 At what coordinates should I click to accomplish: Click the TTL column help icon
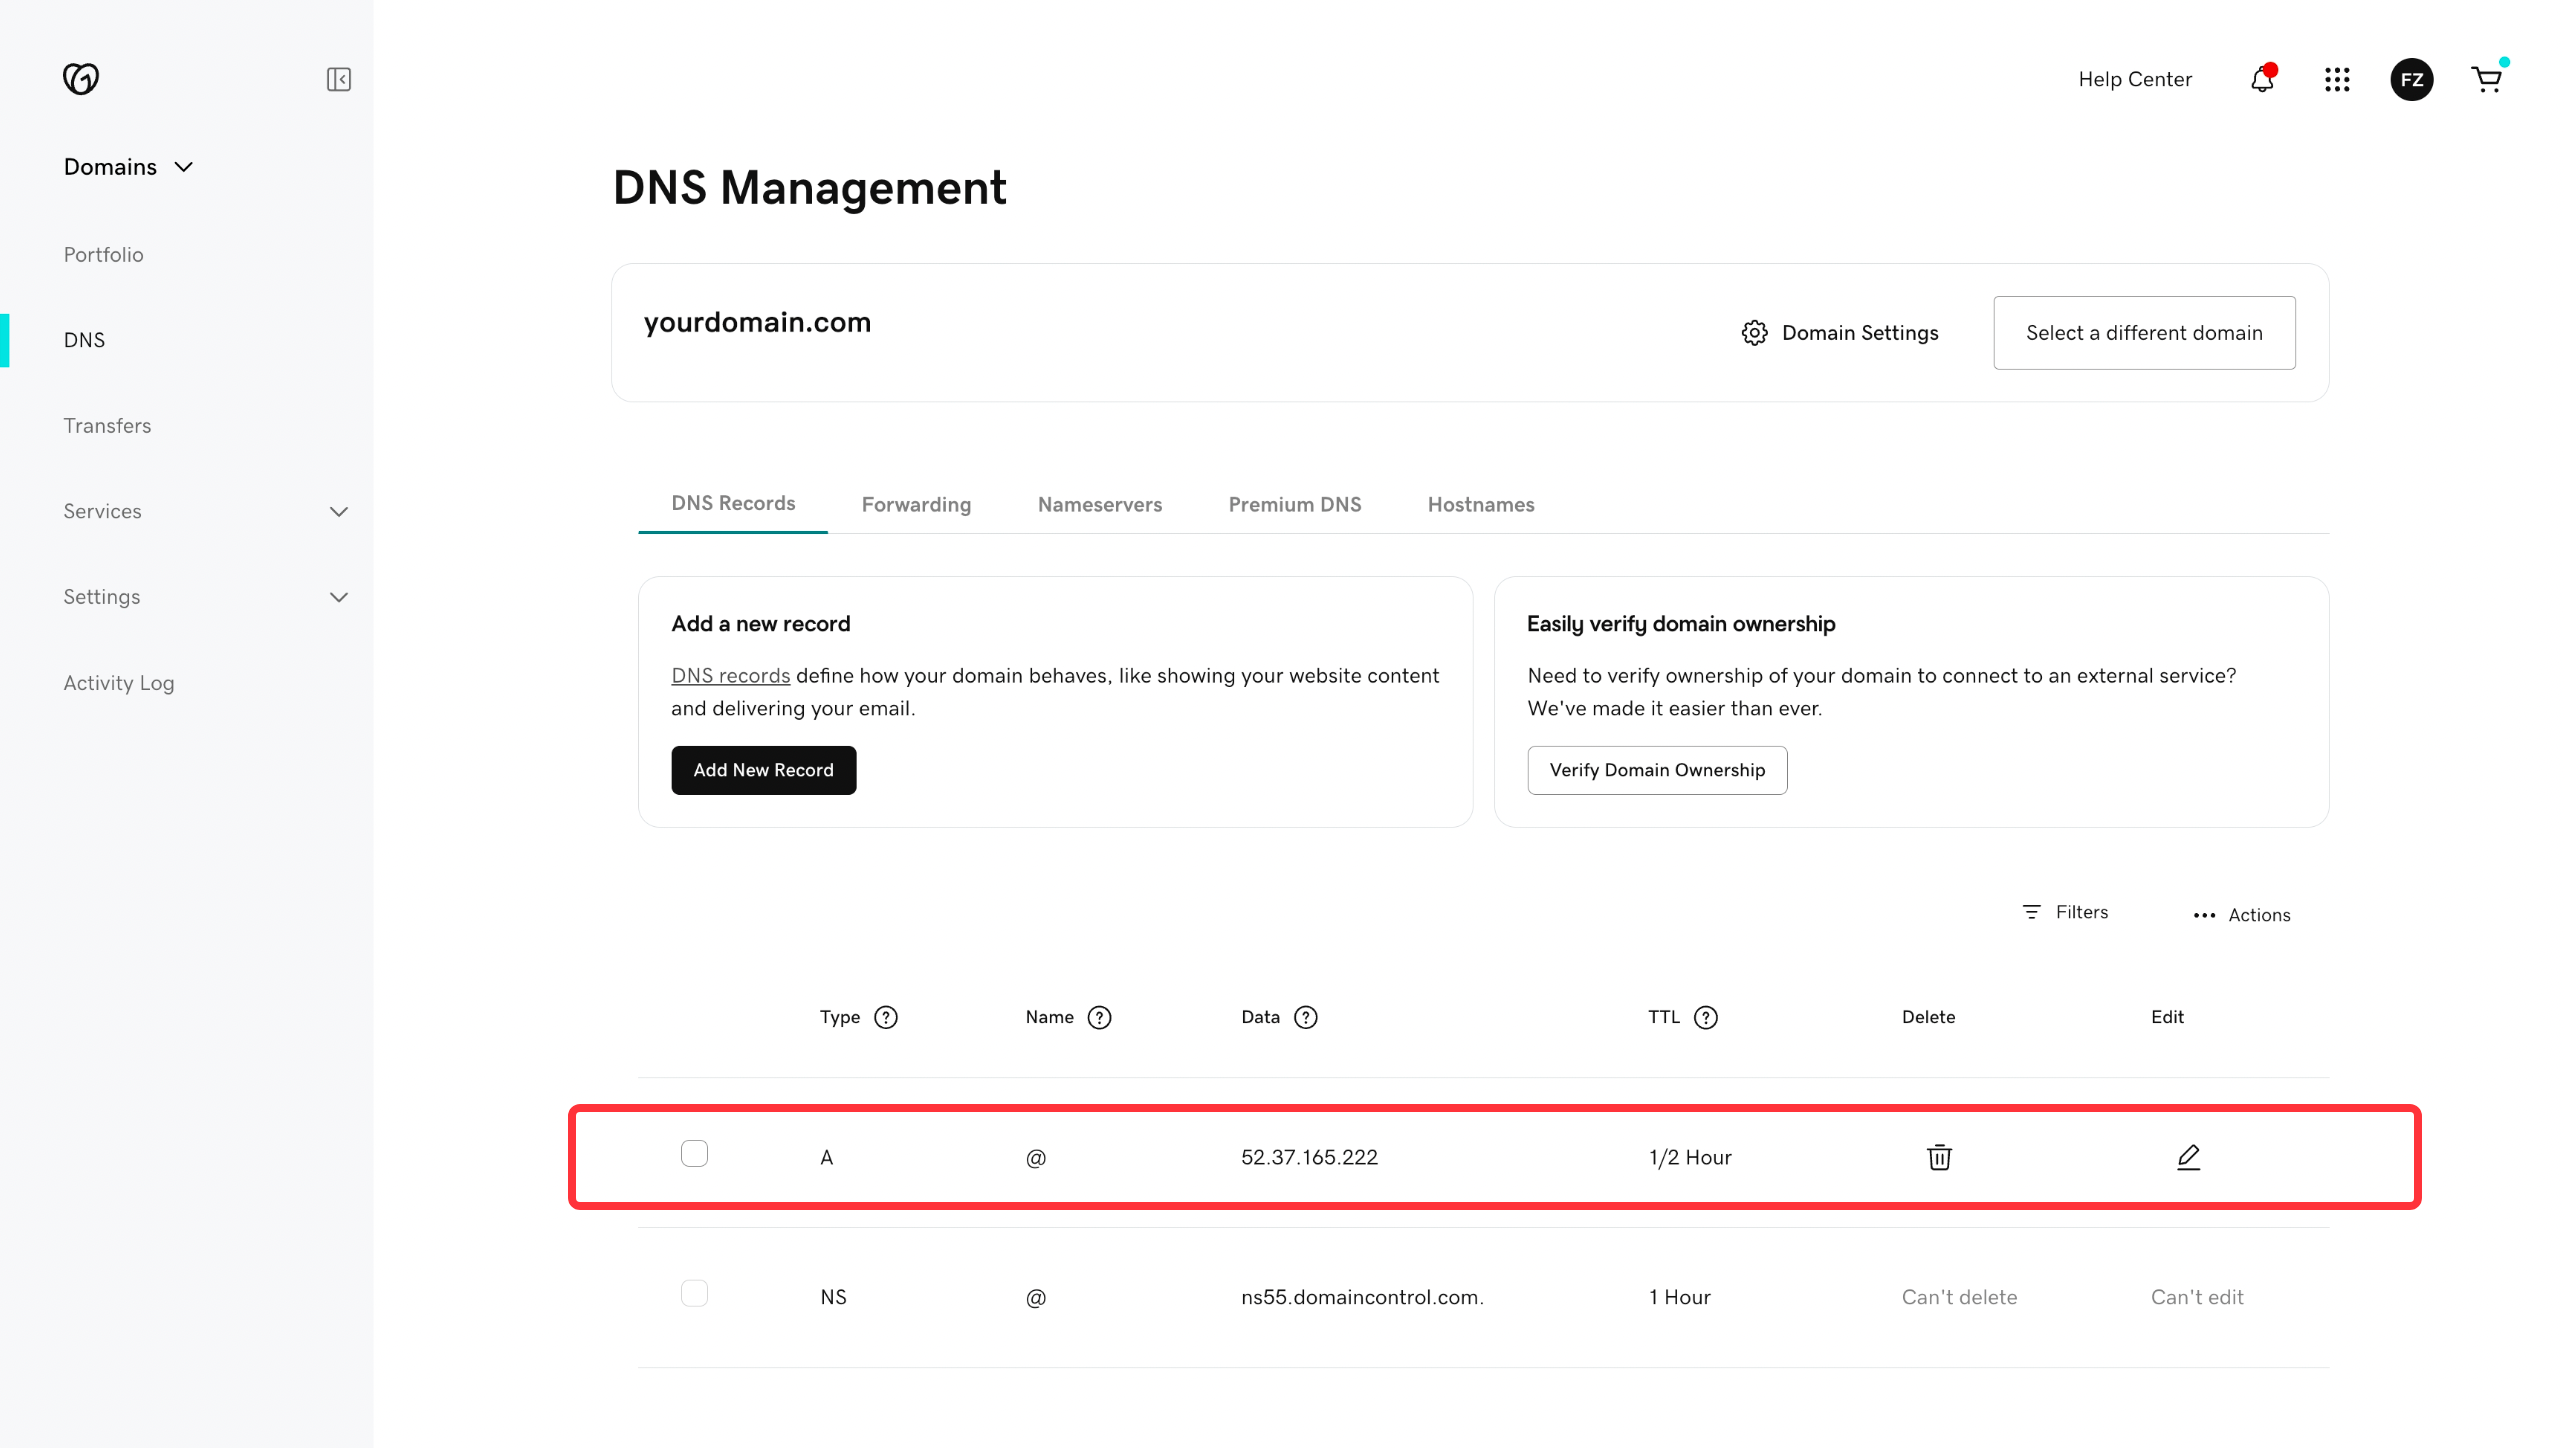click(x=1705, y=1017)
